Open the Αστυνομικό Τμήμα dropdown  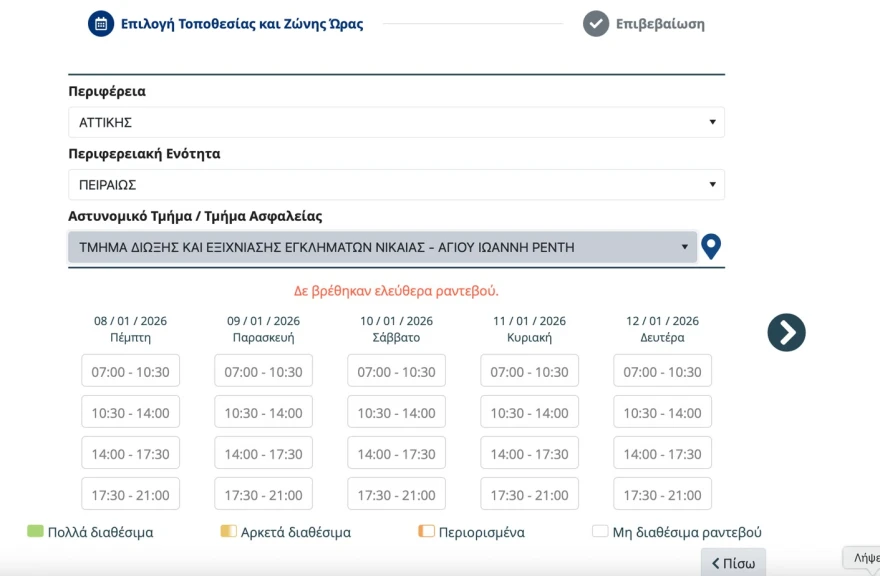382,247
